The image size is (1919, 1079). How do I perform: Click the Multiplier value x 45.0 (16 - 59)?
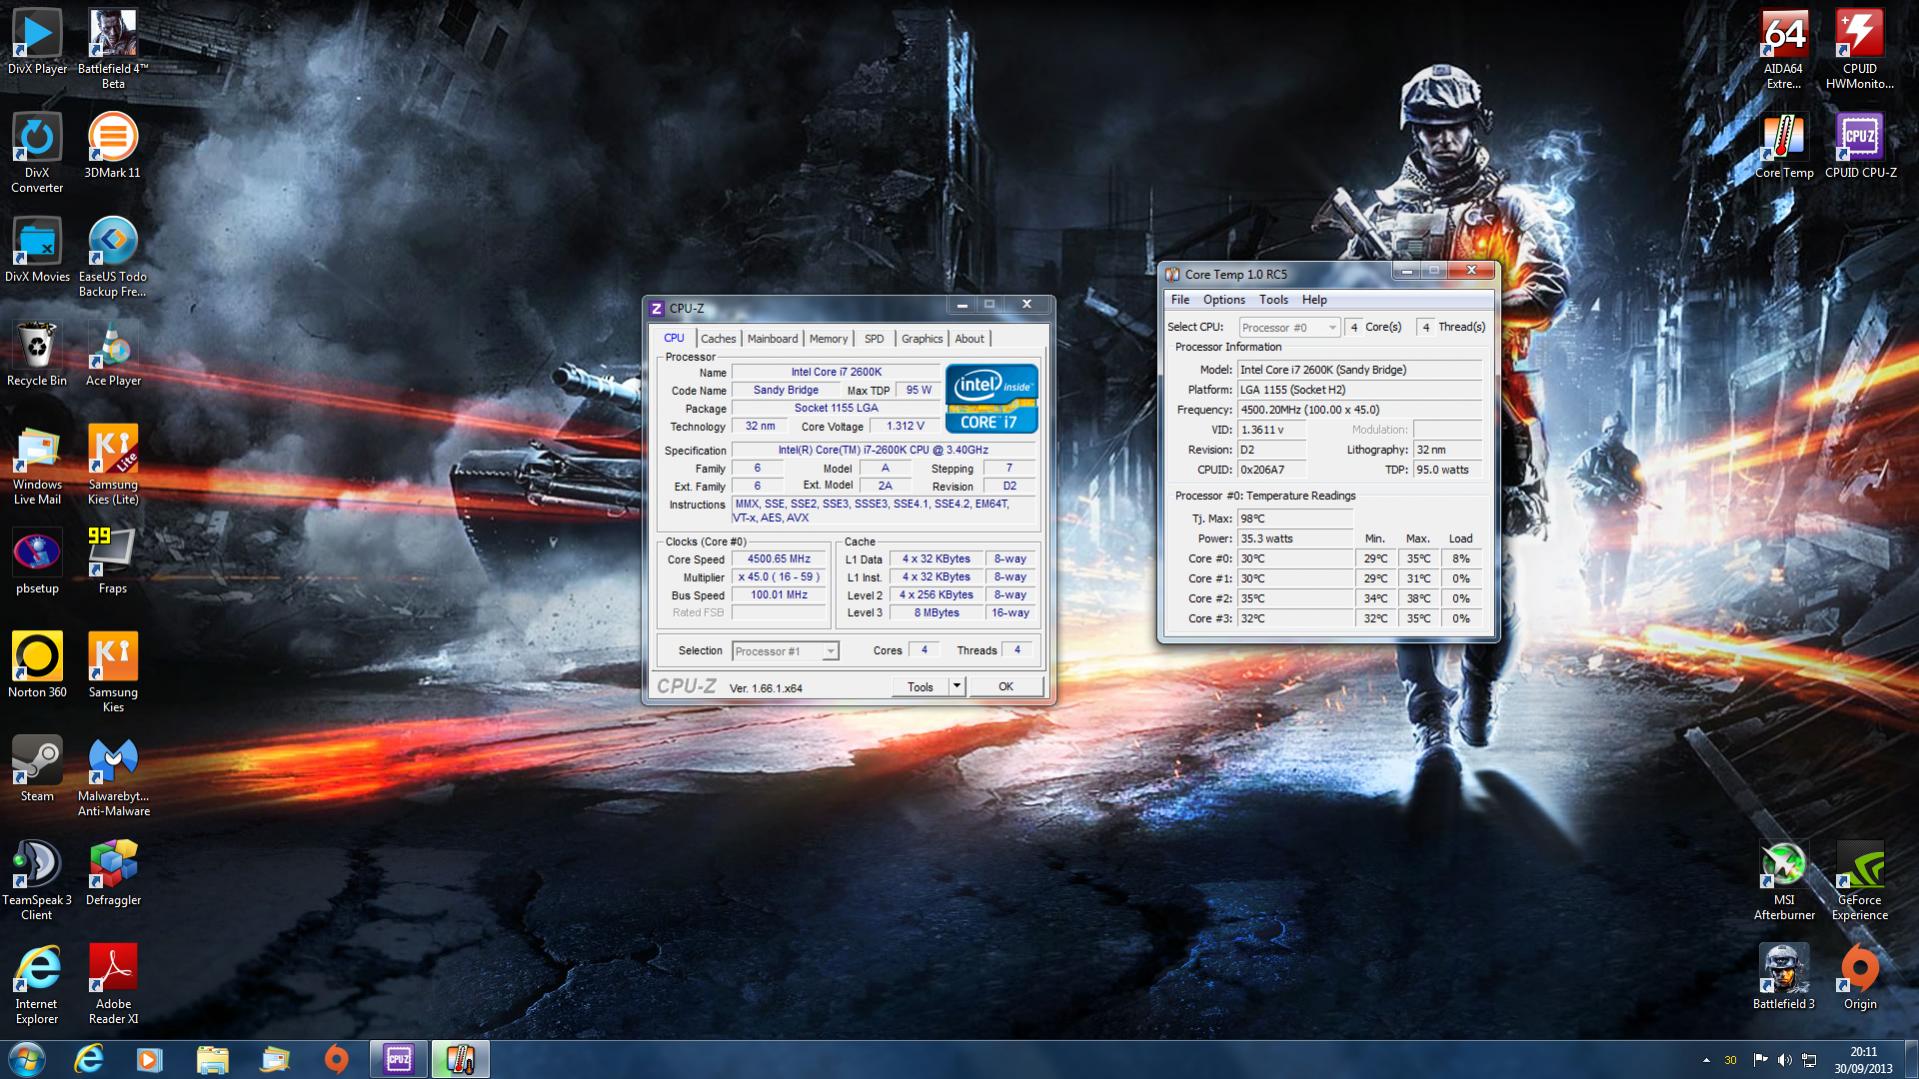point(778,577)
